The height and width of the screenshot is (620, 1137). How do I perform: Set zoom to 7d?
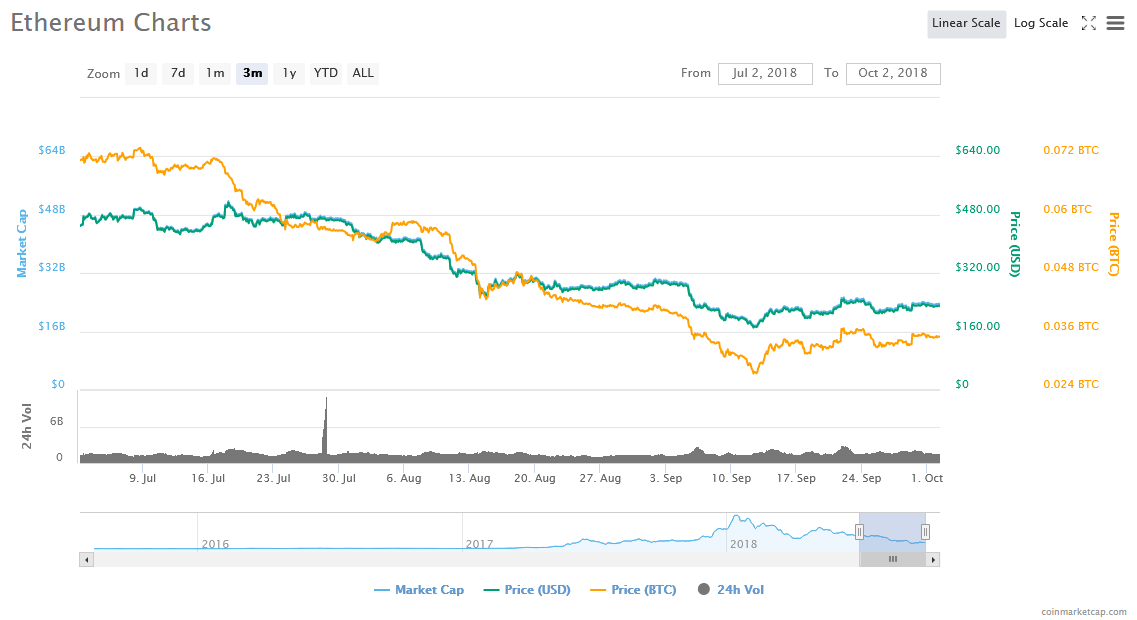click(x=178, y=73)
